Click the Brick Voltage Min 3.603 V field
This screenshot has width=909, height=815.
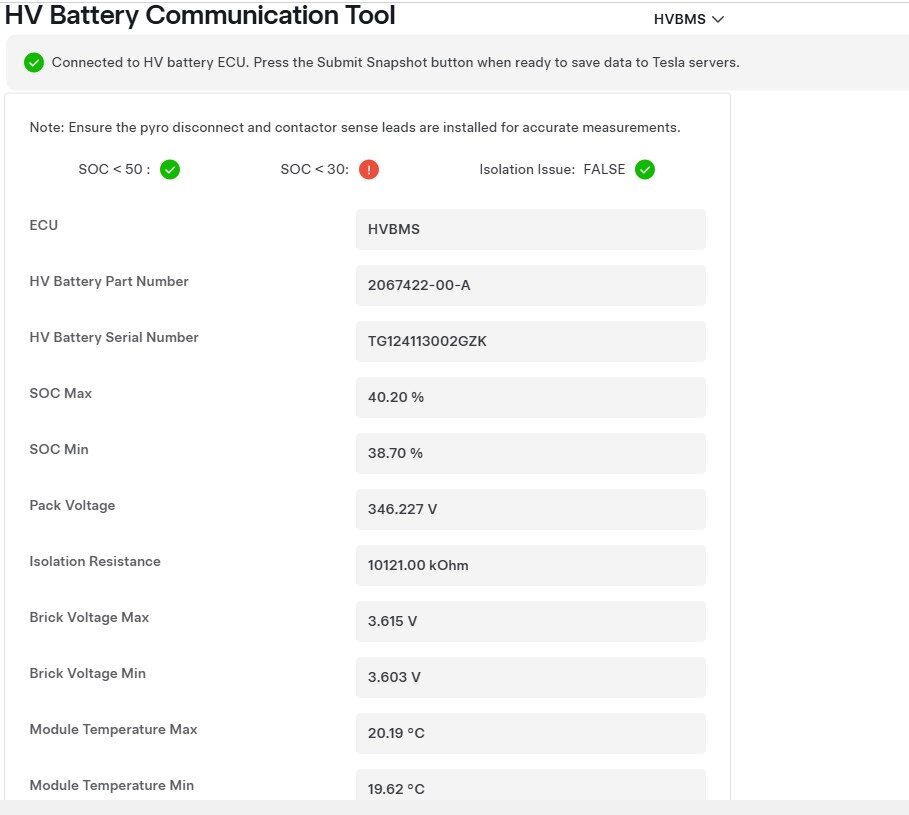530,677
